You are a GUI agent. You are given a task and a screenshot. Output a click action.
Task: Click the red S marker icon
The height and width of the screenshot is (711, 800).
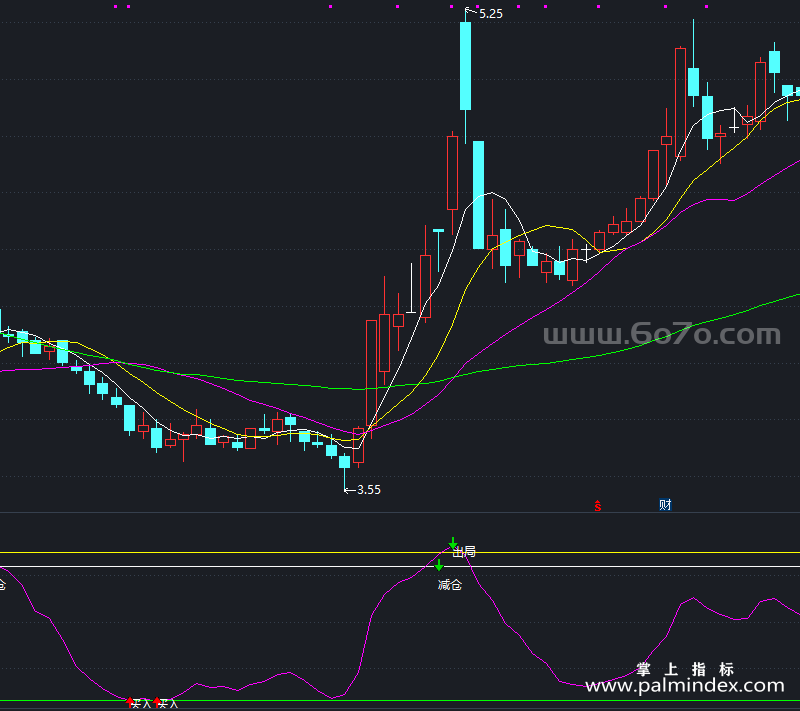coord(597,505)
